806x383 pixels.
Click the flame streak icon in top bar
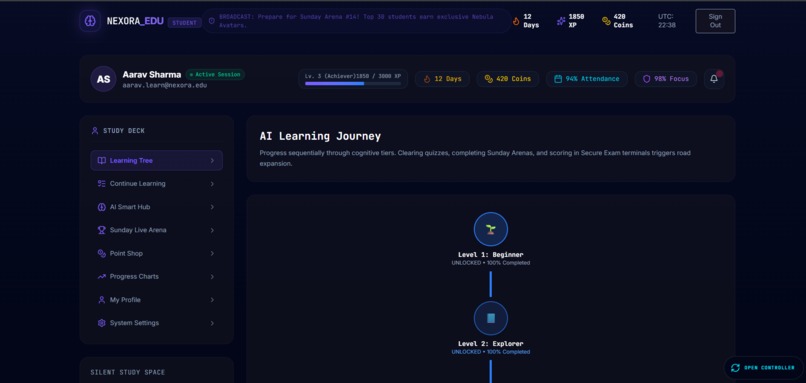click(516, 21)
